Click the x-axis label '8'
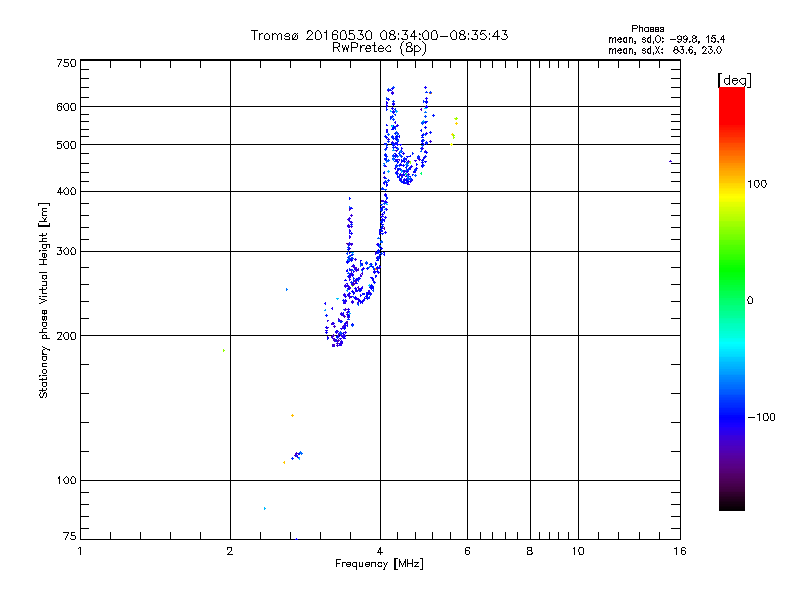 tap(530, 551)
